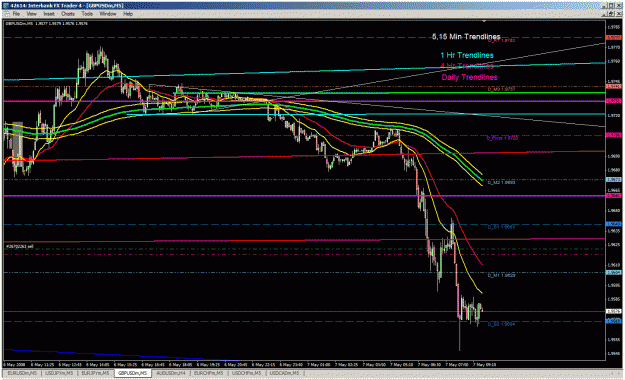The height and width of the screenshot is (380, 625).
Task: Click the chart icon beside the File menu
Action: (x=7, y=14)
